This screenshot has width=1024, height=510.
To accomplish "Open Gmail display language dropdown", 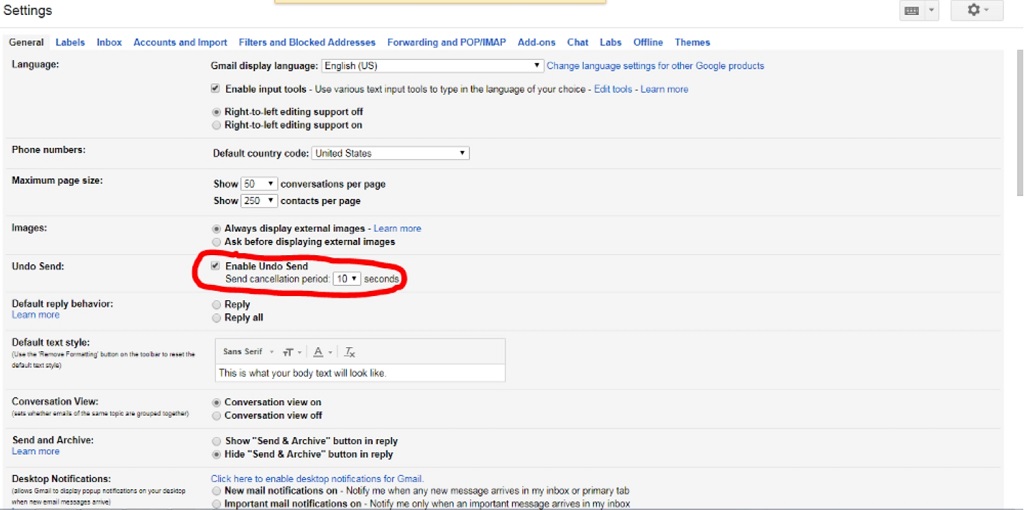I will [x=432, y=66].
